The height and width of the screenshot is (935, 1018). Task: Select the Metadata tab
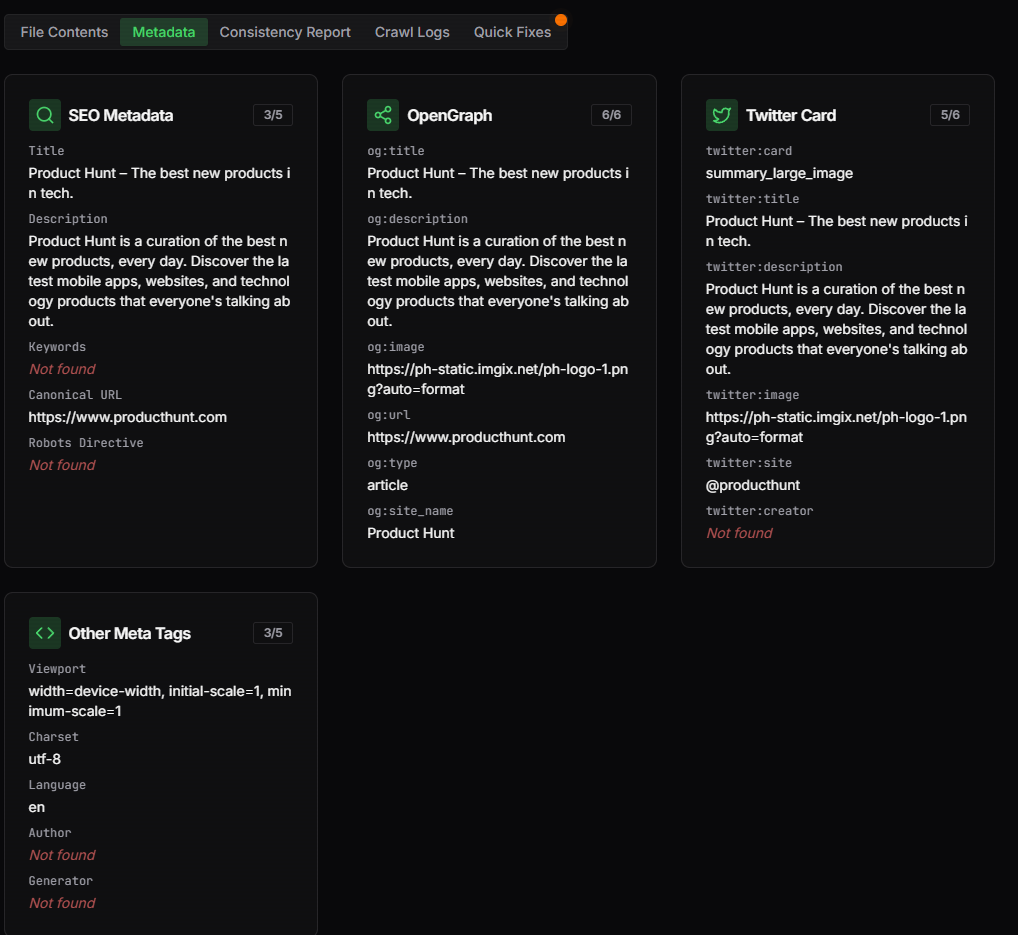[x=164, y=32]
